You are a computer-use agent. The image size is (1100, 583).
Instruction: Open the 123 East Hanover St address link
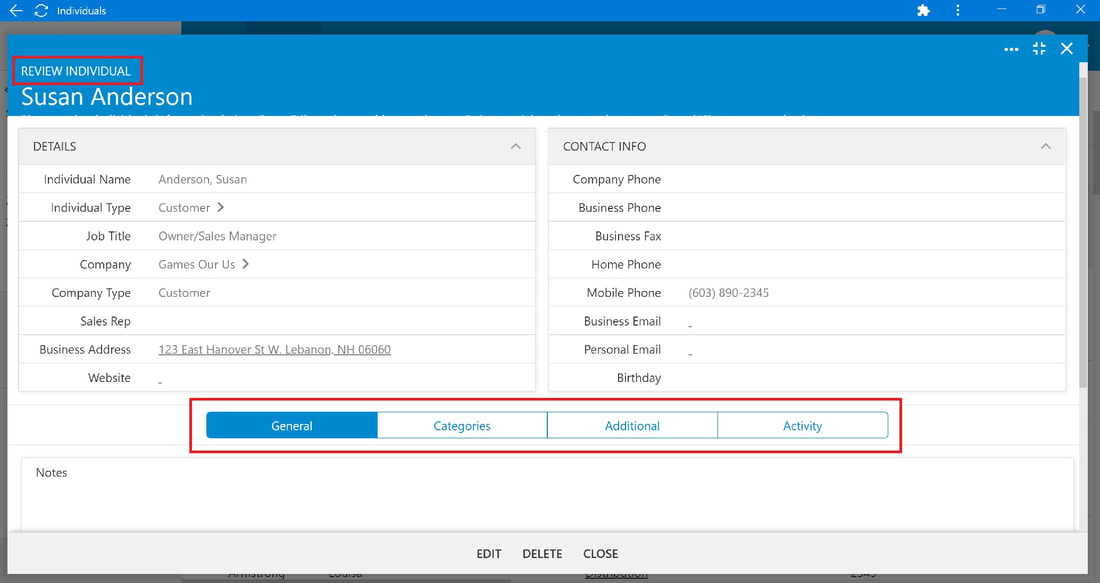point(274,349)
